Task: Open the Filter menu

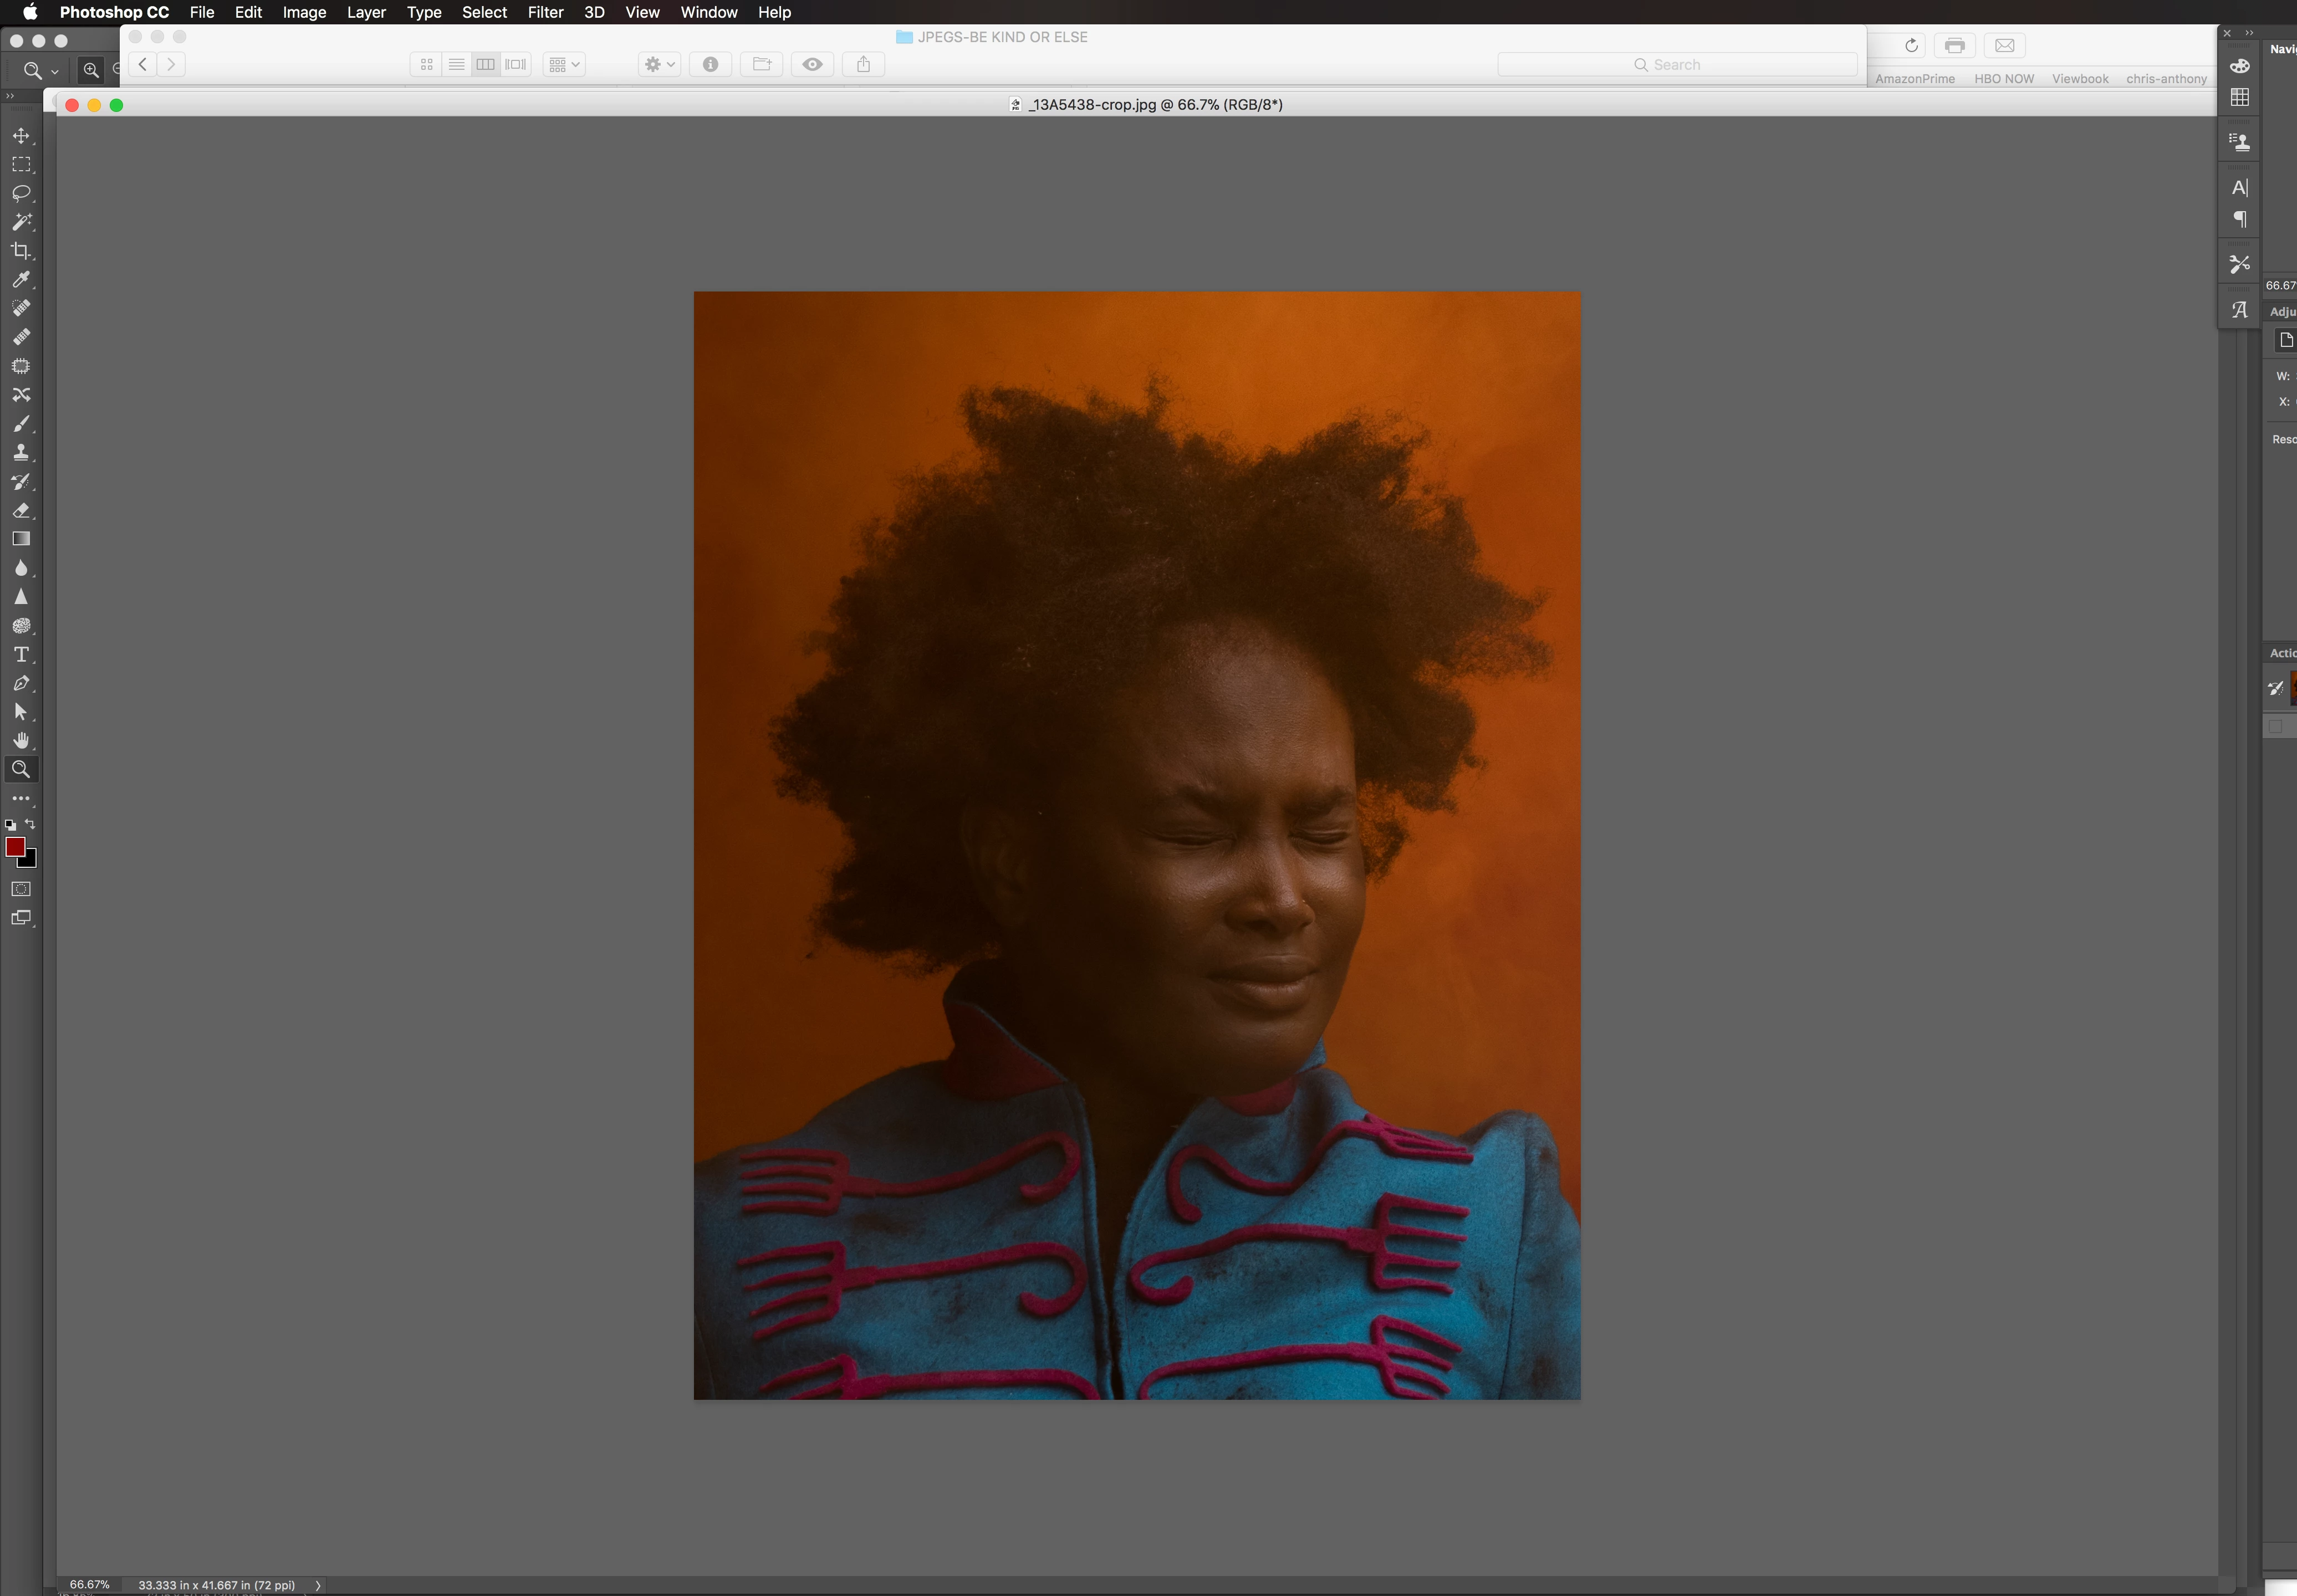Action: pos(545,12)
